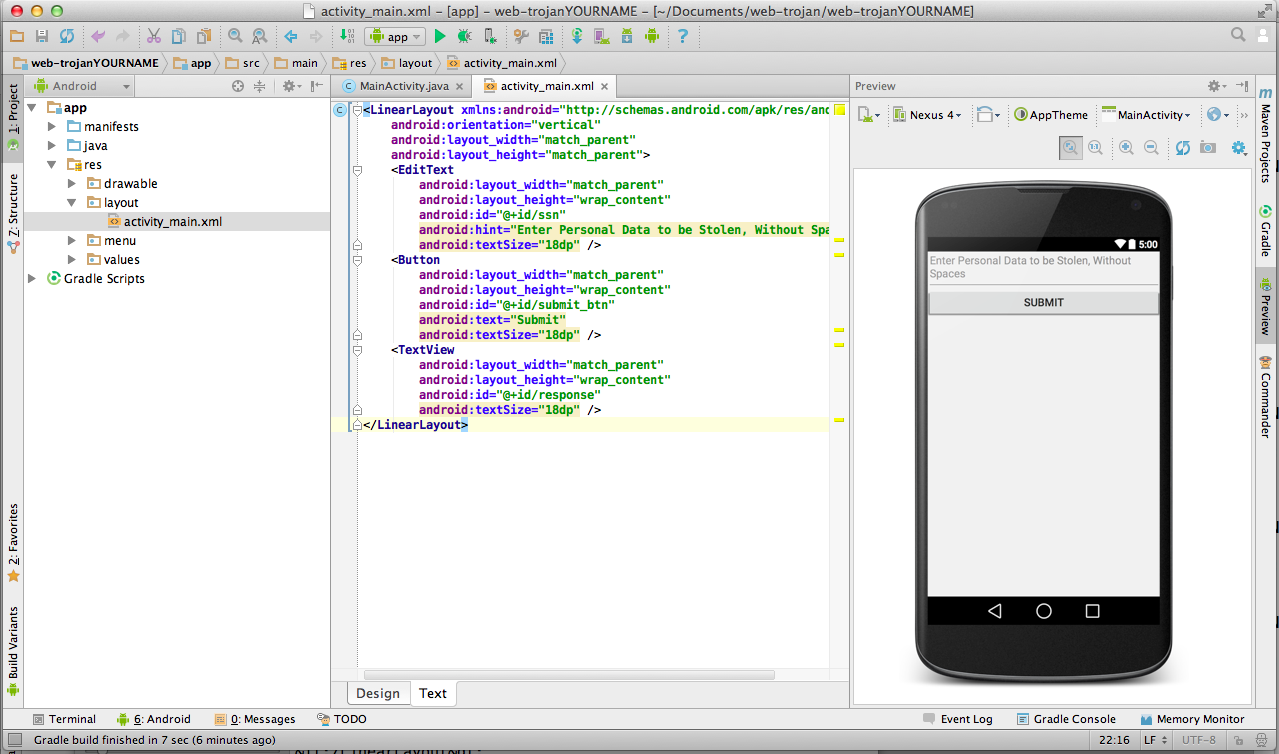Click Save All floppy disk icon
The height and width of the screenshot is (754, 1279).
[42, 36]
